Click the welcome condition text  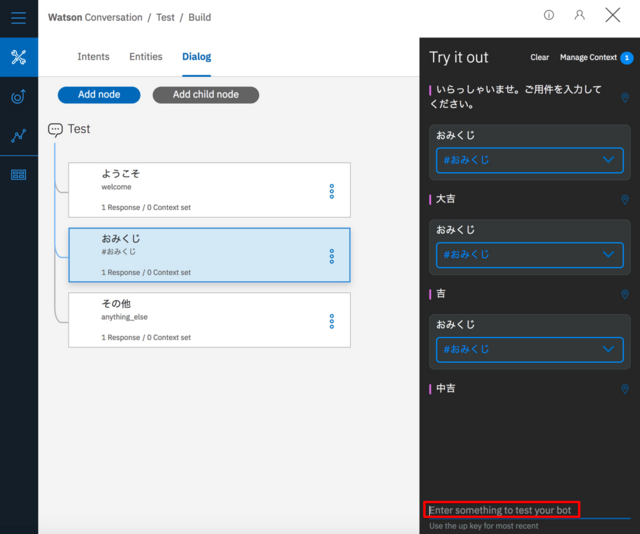tap(116, 187)
